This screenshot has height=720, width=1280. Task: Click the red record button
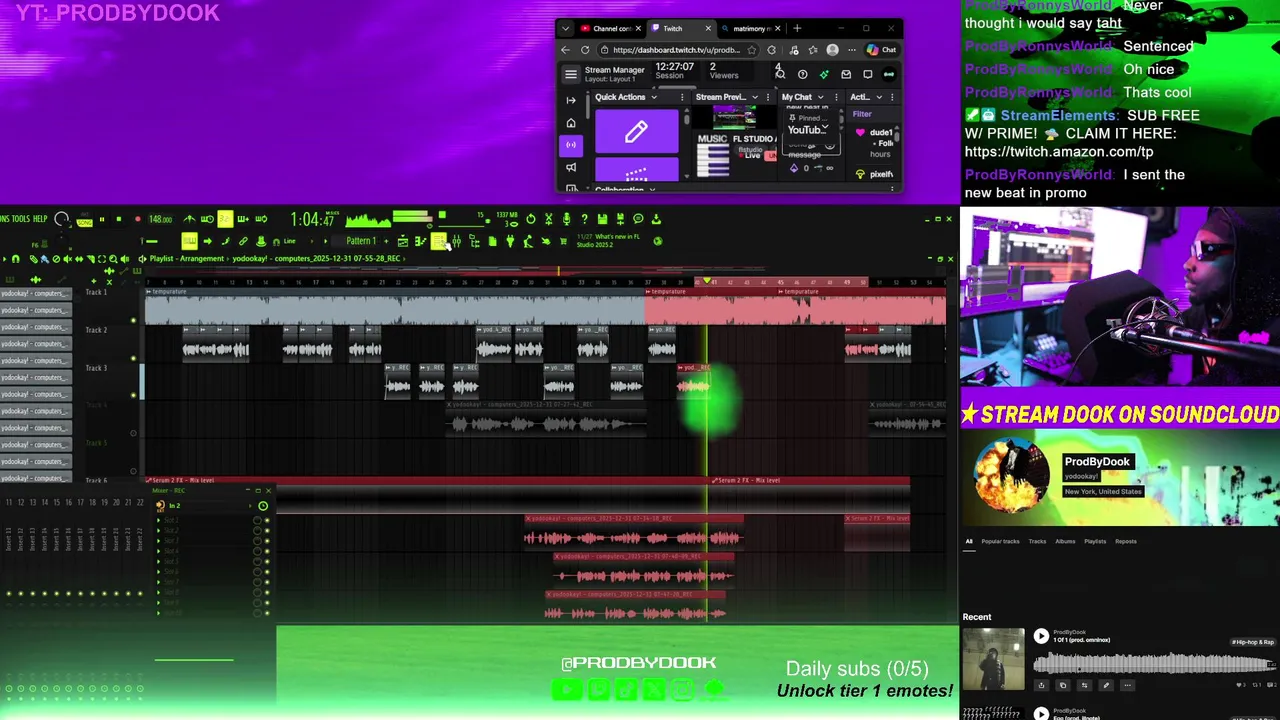(x=138, y=219)
